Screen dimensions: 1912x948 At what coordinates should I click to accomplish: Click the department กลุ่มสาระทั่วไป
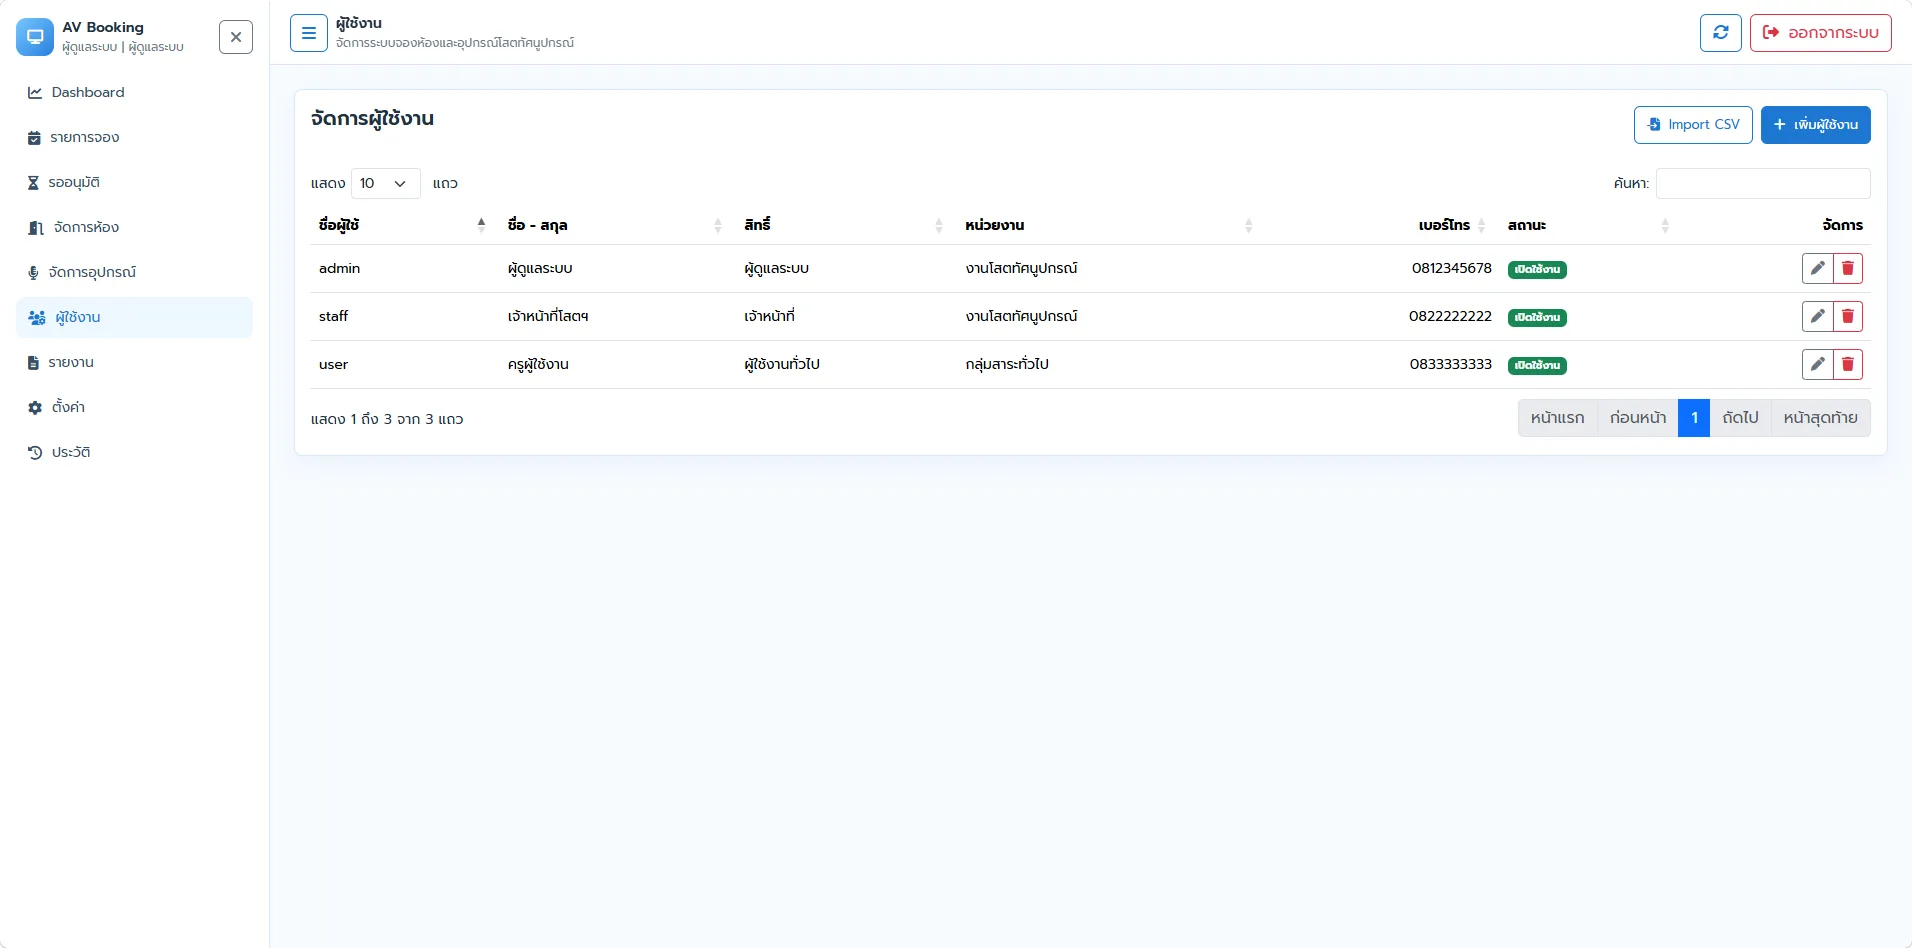tap(1007, 364)
